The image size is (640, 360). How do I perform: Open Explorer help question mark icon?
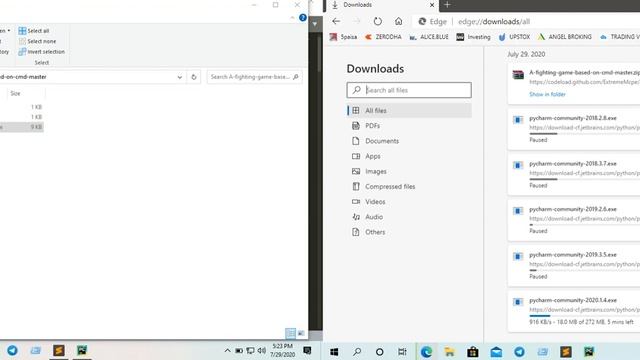302,18
